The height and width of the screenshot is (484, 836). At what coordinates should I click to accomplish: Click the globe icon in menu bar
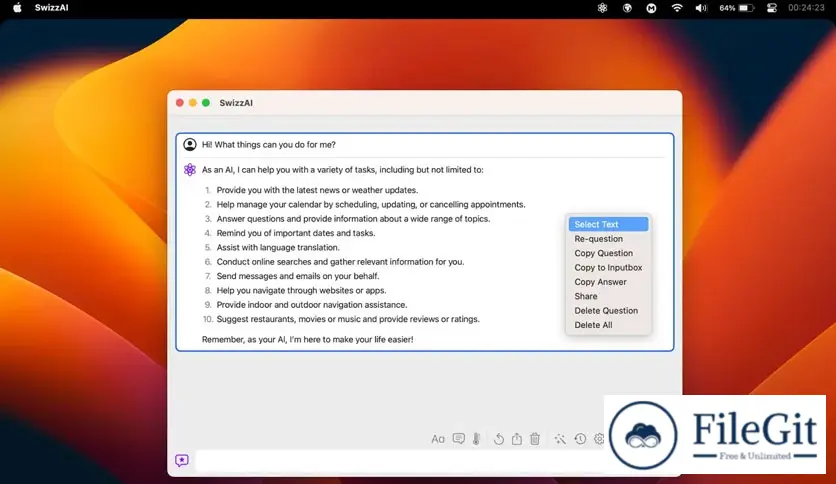627,8
